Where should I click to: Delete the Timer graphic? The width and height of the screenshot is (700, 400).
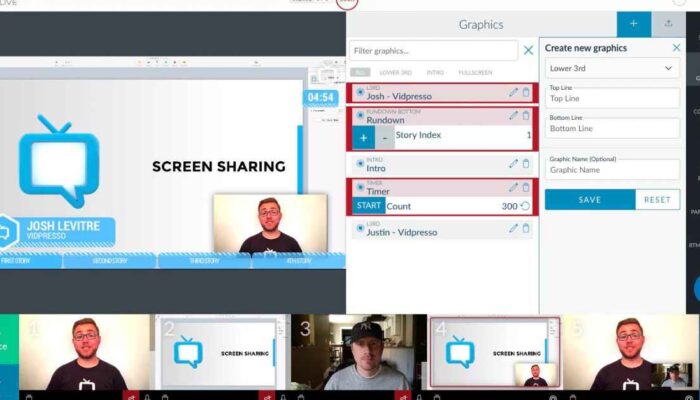526,187
